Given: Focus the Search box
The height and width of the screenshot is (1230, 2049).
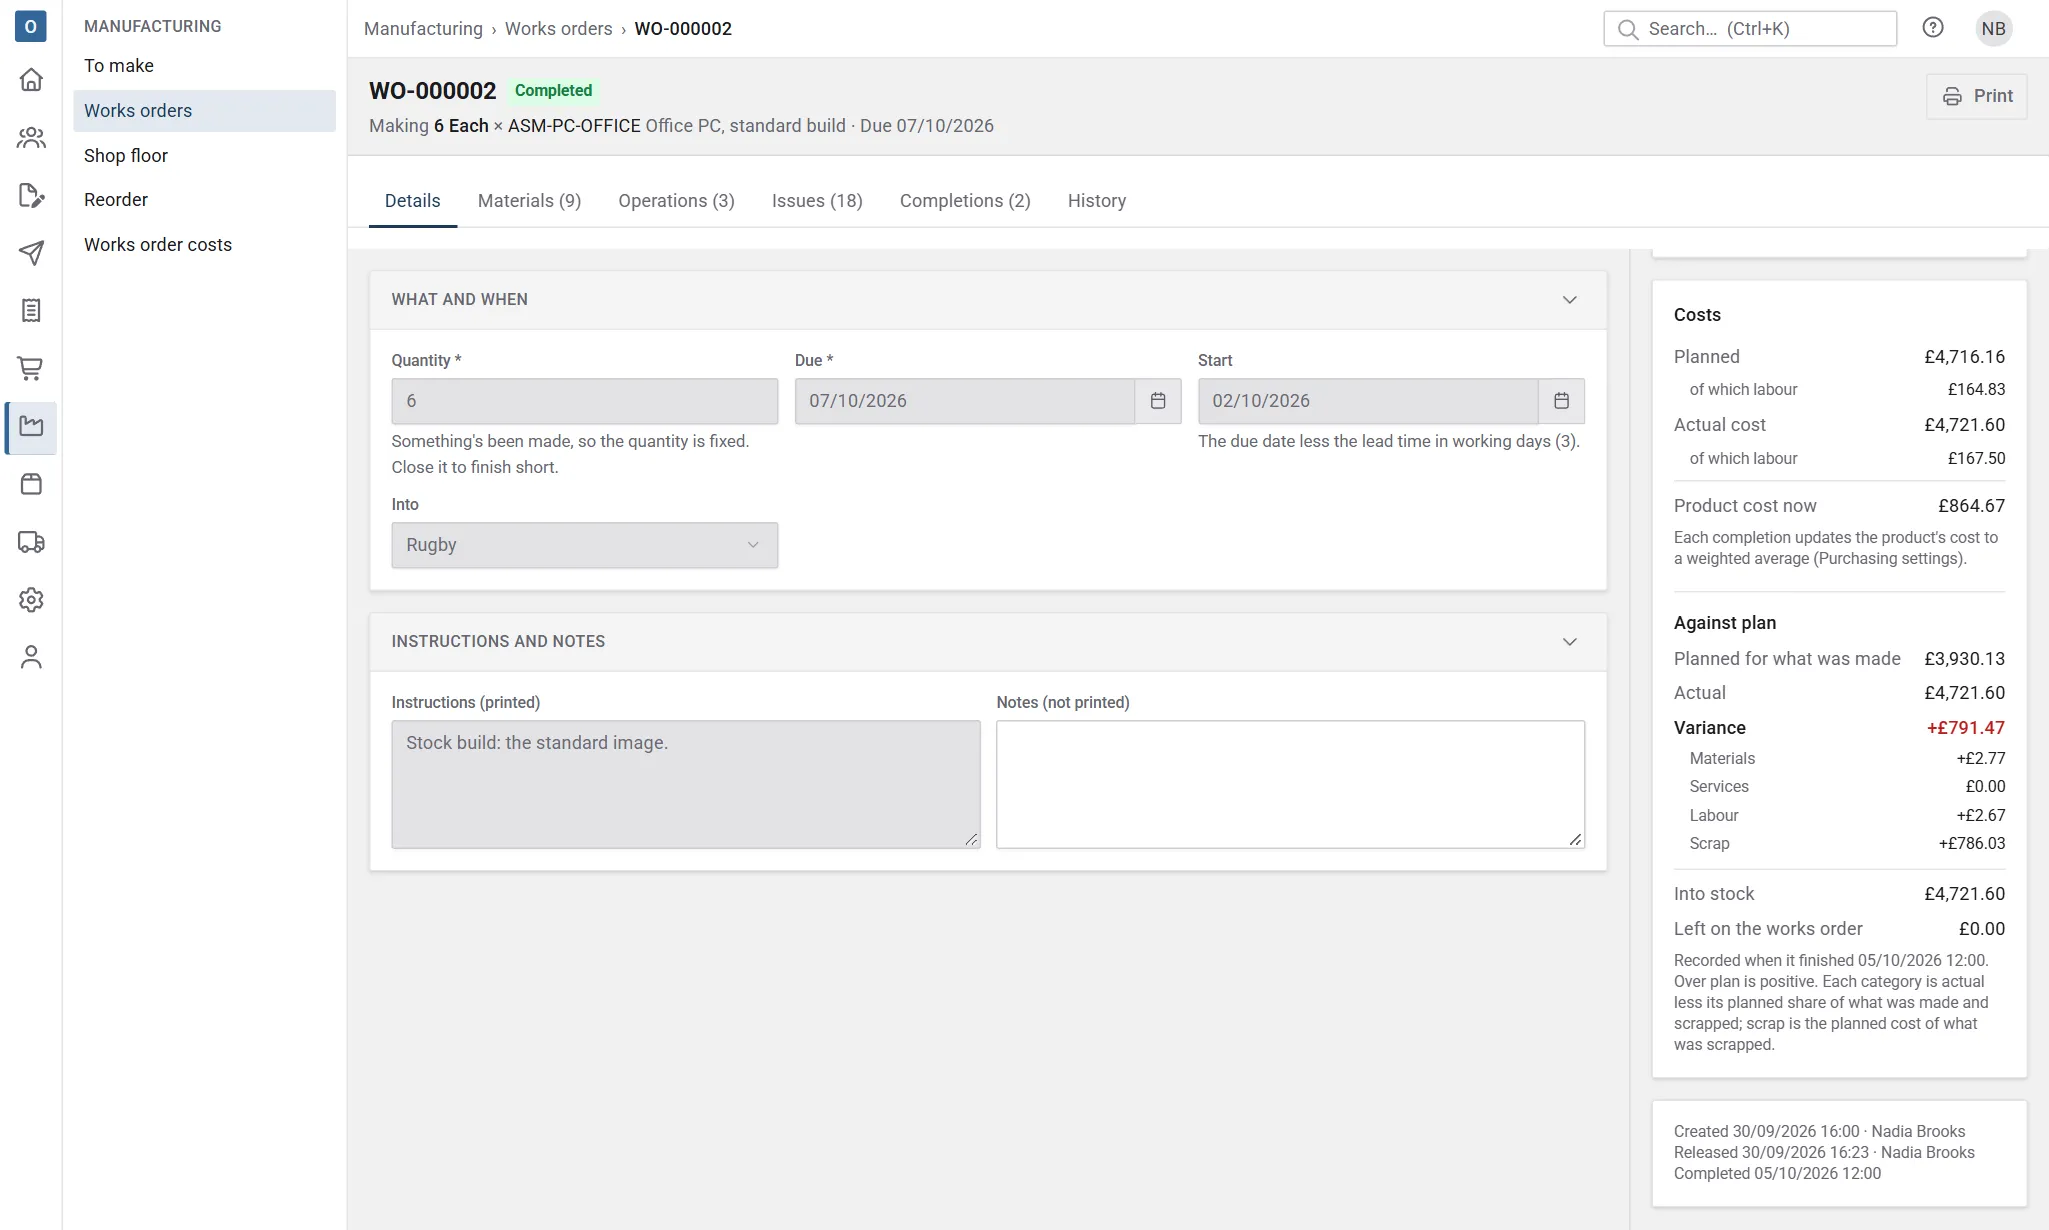Looking at the screenshot, I should click(x=1750, y=29).
